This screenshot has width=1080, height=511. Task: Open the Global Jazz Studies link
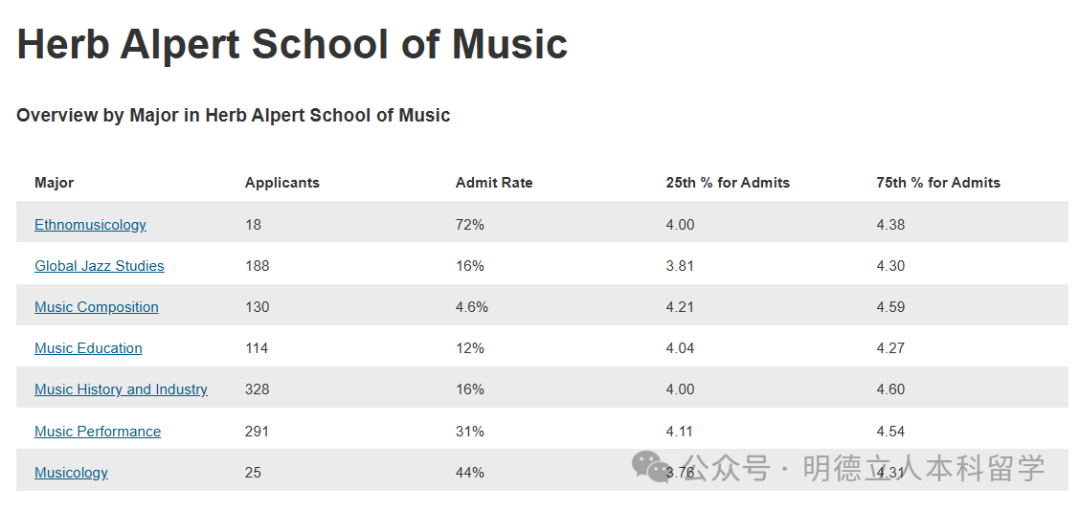tap(99, 266)
